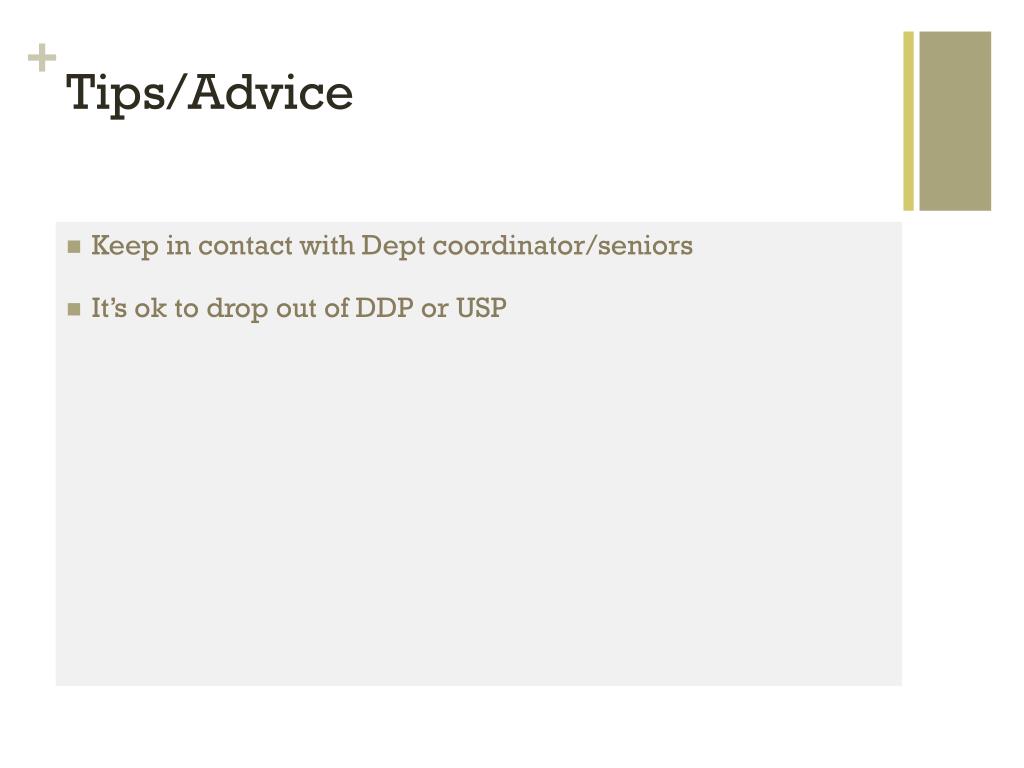Viewport: 1024px width, 768px height.
Task: Click the empty gray content area
Action: [x=479, y=503]
